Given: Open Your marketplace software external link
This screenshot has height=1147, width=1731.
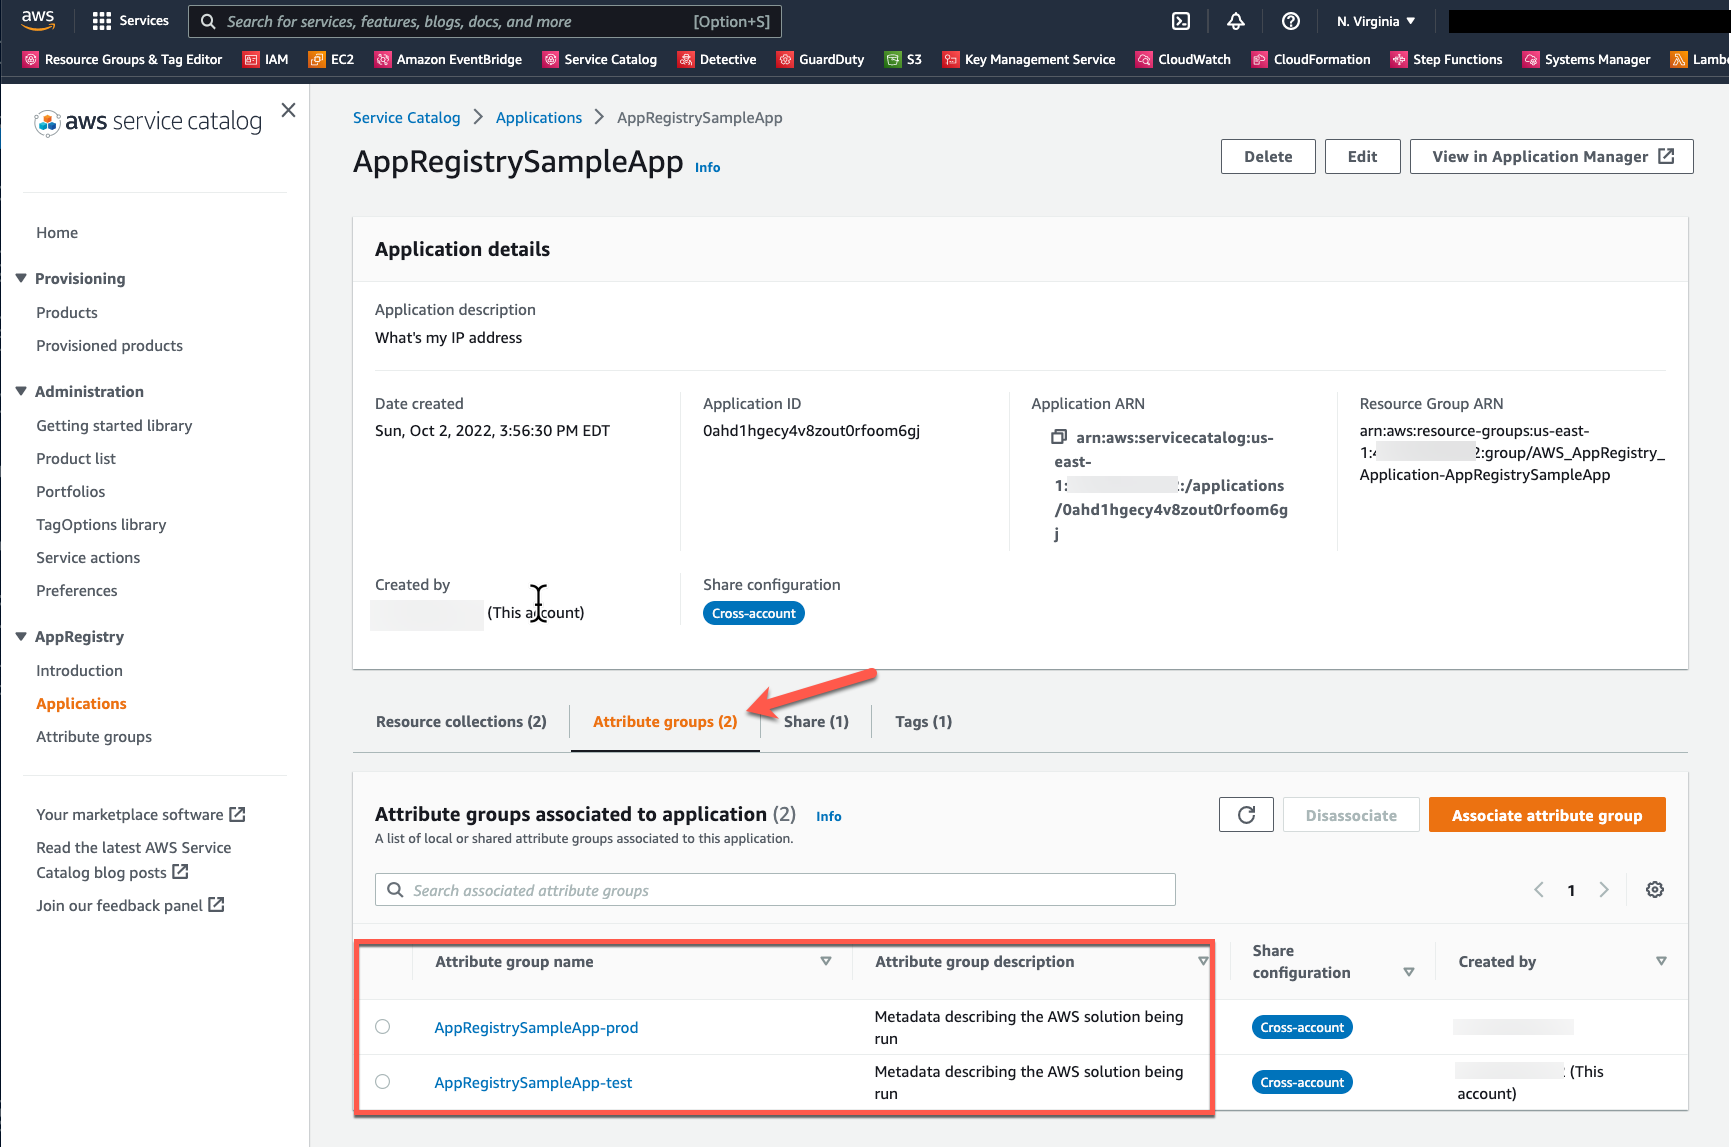Looking at the screenshot, I should point(141,814).
